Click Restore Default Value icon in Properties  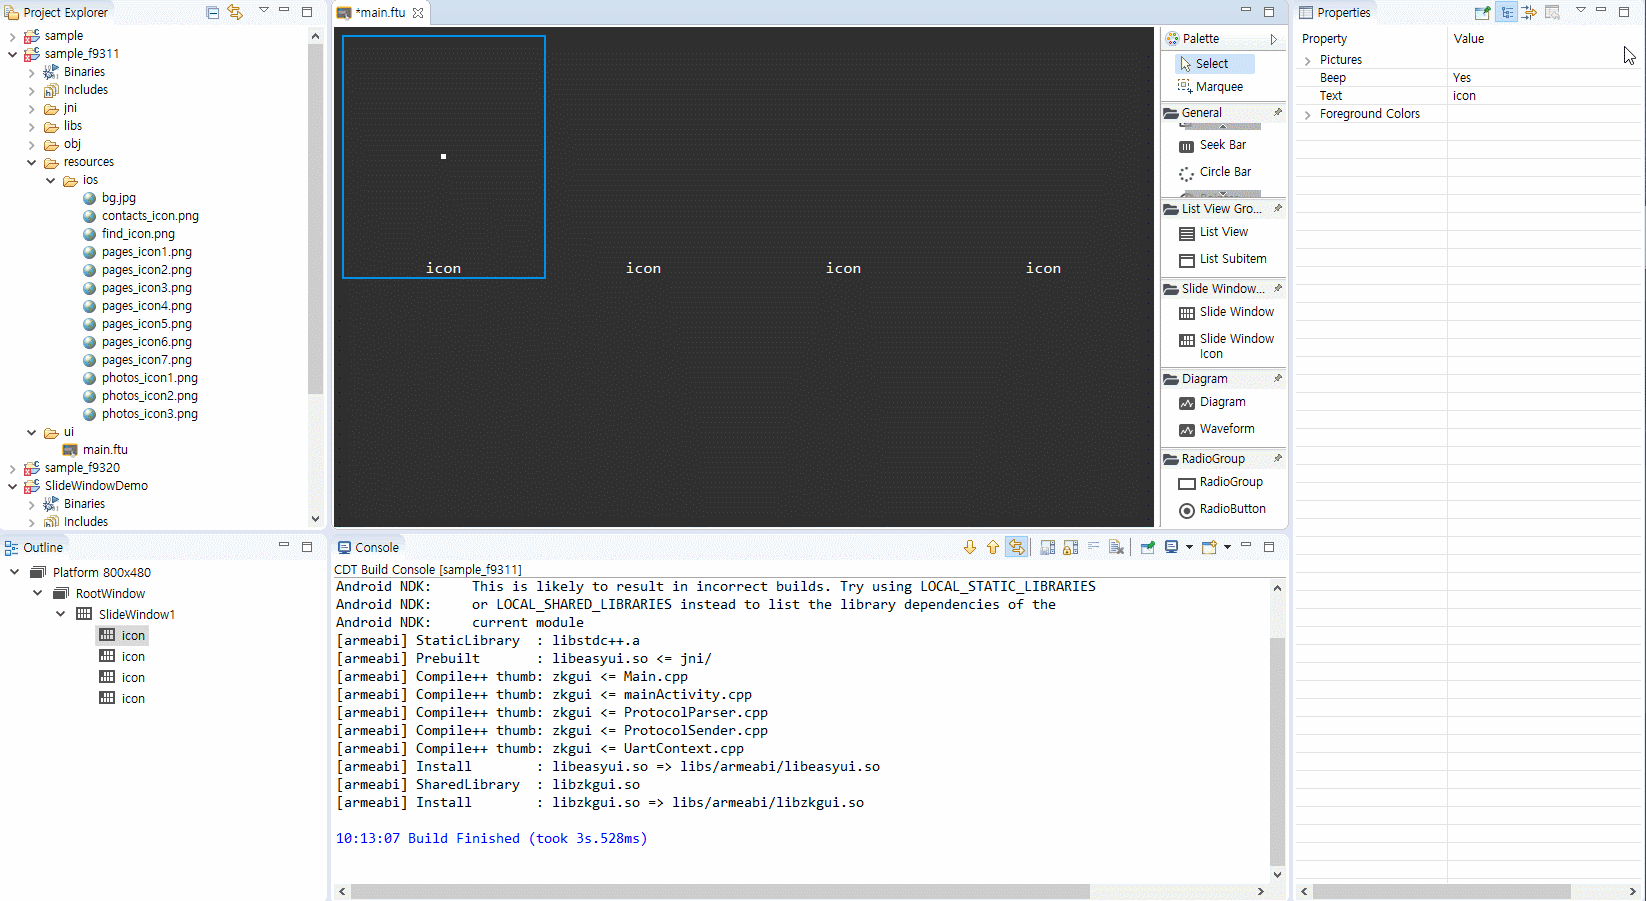click(1552, 12)
